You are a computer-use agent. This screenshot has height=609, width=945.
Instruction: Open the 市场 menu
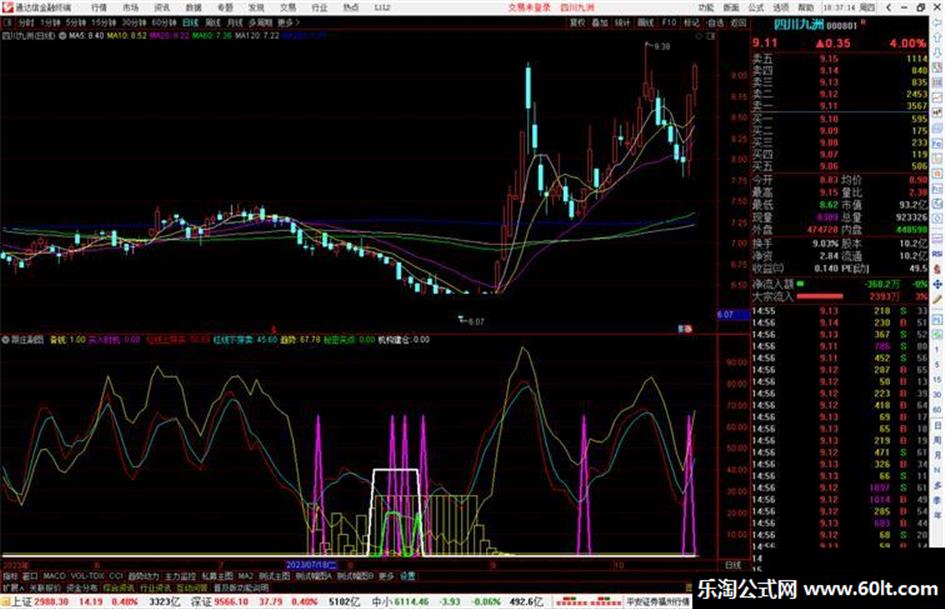click(x=130, y=7)
